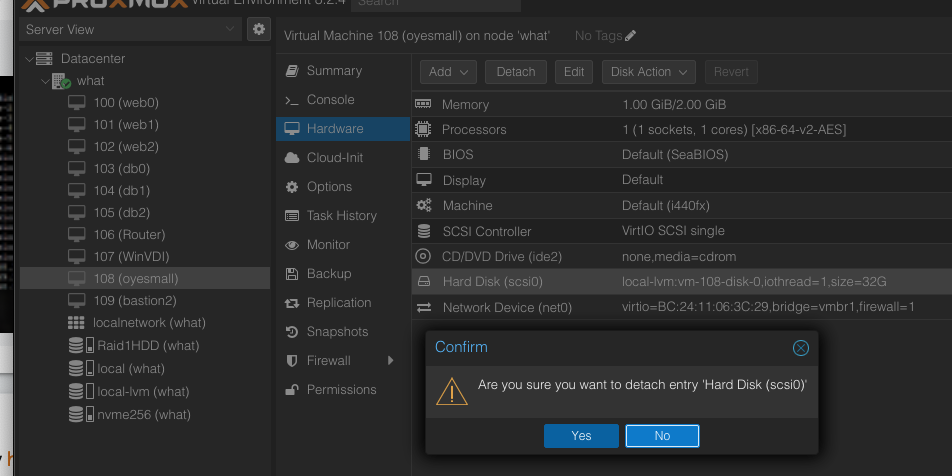Screen dimensions: 952x476
Task: Click the monitor icon for VM 100 (web0)
Action: pyautogui.click(x=76, y=103)
